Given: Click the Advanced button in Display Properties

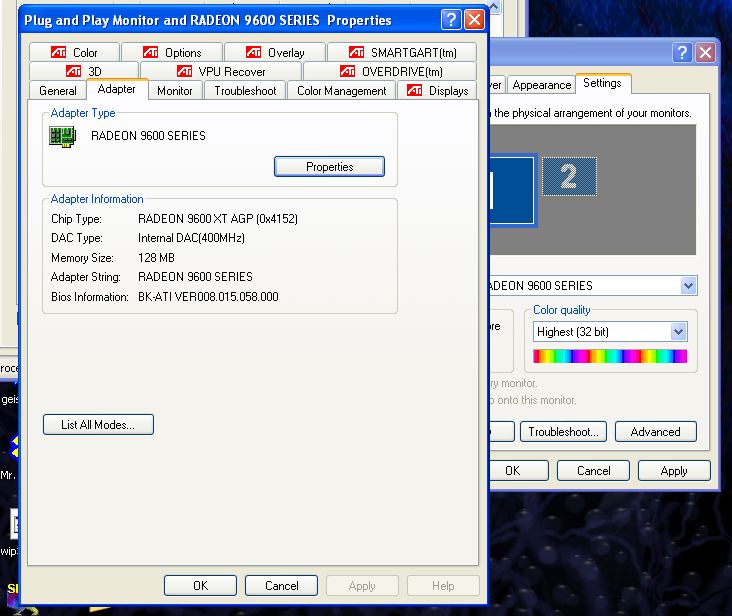Looking at the screenshot, I should (x=655, y=432).
